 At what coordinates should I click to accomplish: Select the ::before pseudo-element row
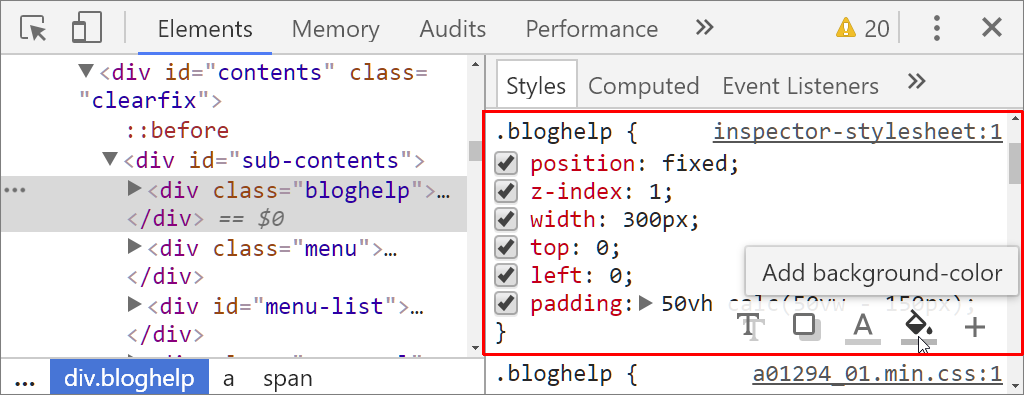[178, 131]
